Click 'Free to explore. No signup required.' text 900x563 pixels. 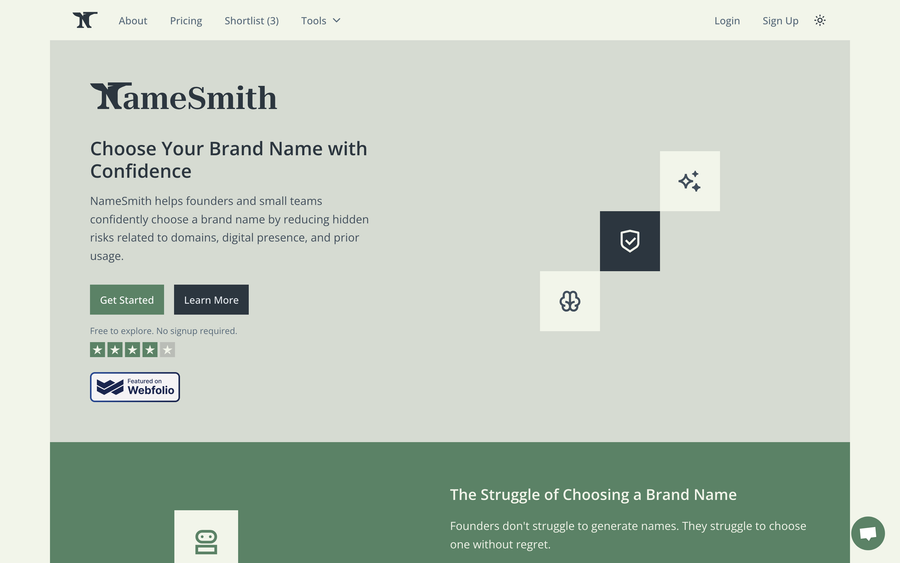164,331
